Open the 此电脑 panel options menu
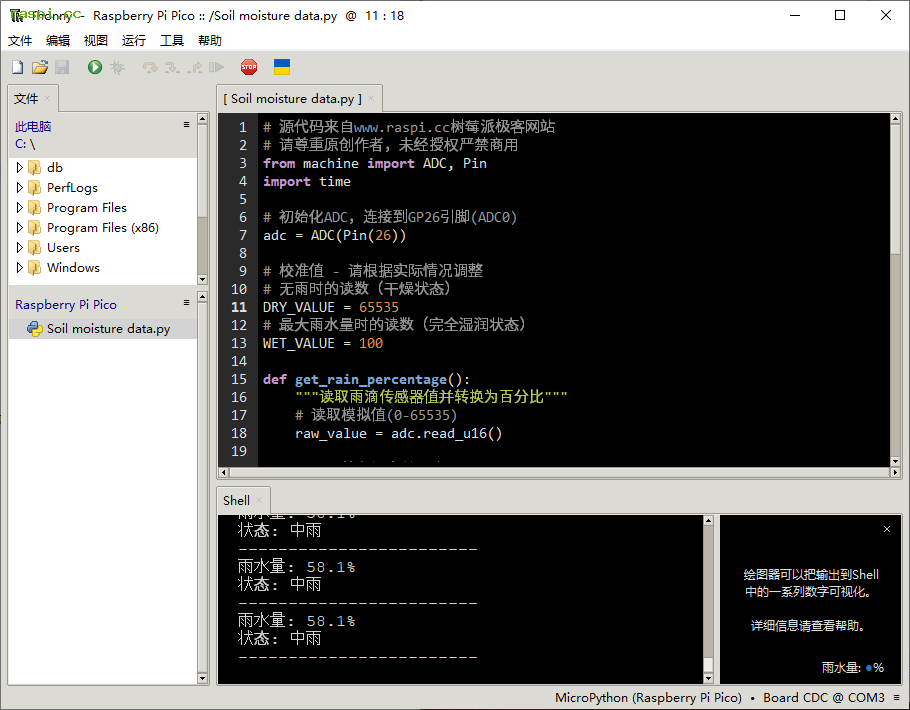 point(186,125)
